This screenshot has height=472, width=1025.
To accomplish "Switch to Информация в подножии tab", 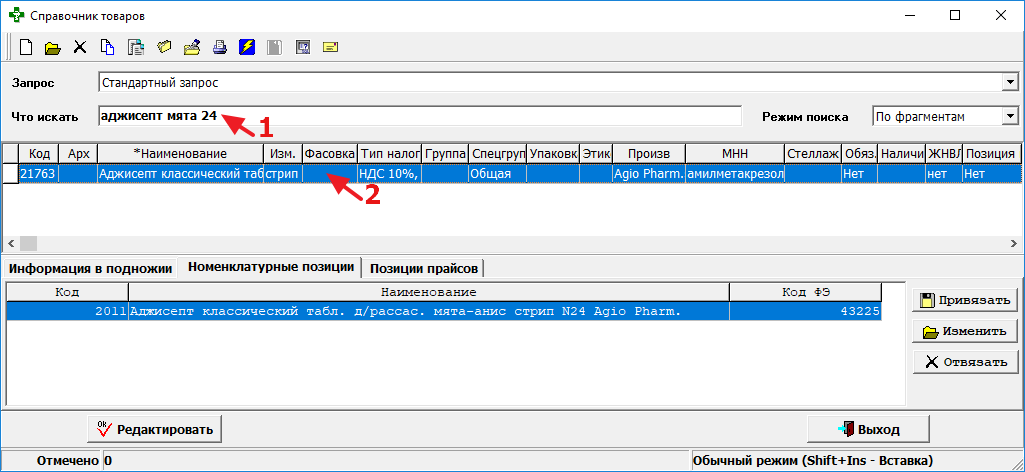I will click(x=91, y=268).
